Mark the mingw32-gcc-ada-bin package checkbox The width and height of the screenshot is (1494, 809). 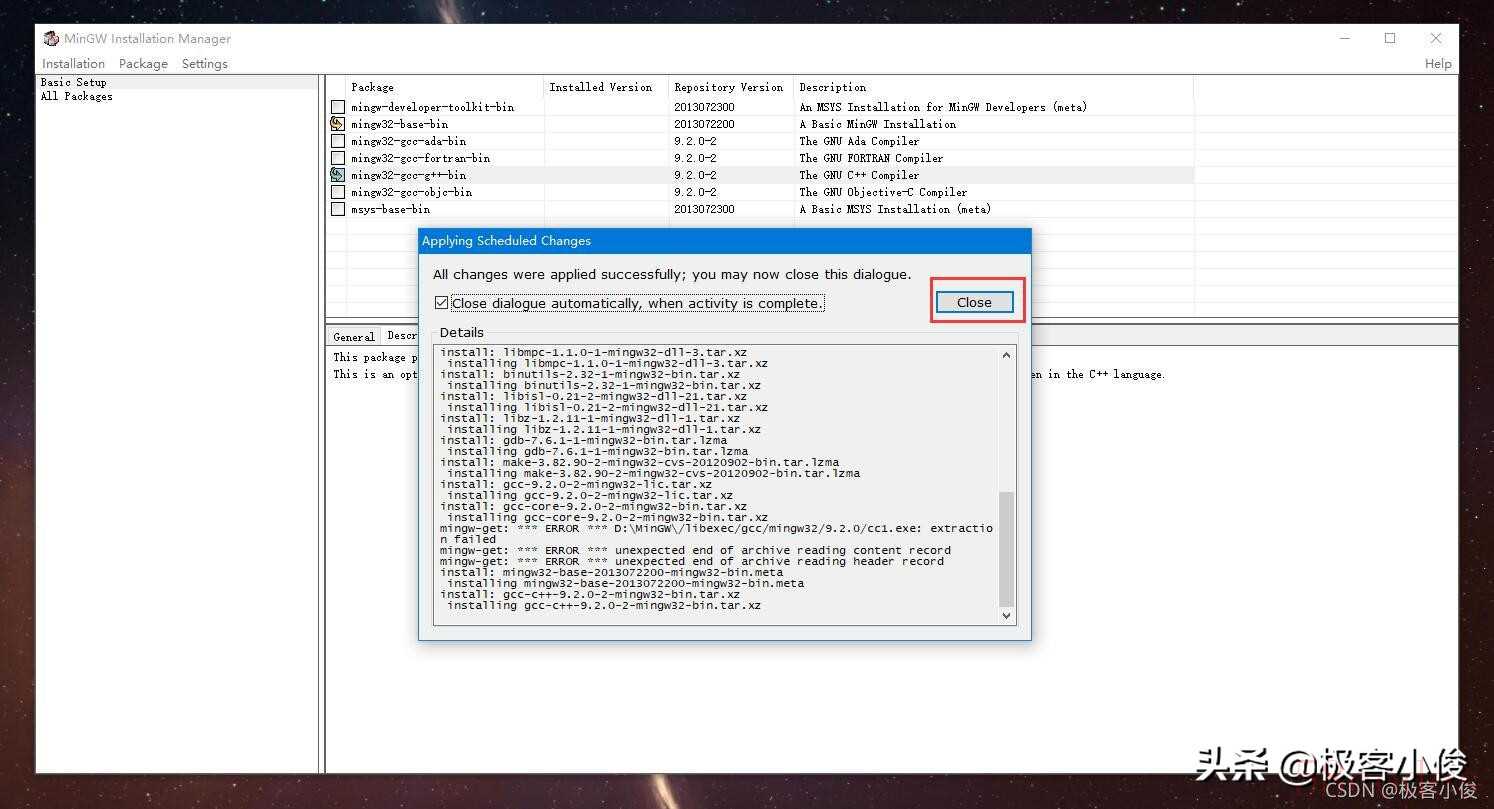(x=337, y=141)
